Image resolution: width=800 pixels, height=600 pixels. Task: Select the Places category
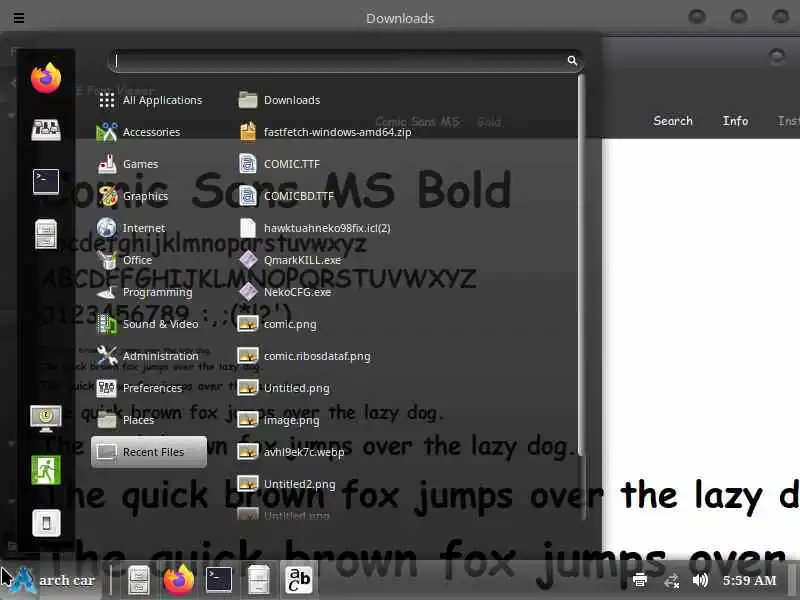pos(149,420)
